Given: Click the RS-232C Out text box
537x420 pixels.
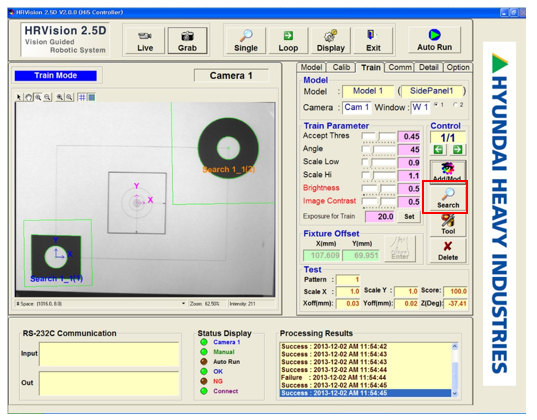Looking at the screenshot, I should (x=109, y=384).
